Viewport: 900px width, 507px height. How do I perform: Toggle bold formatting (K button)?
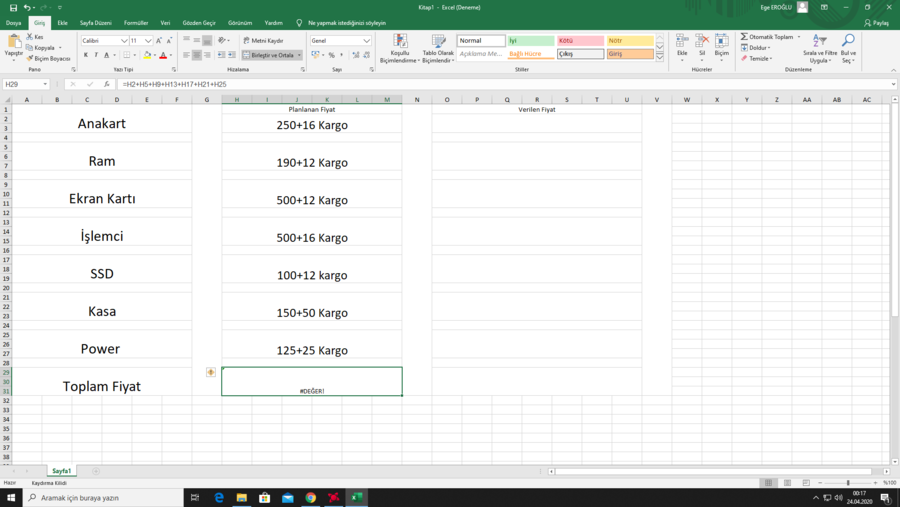[x=85, y=56]
